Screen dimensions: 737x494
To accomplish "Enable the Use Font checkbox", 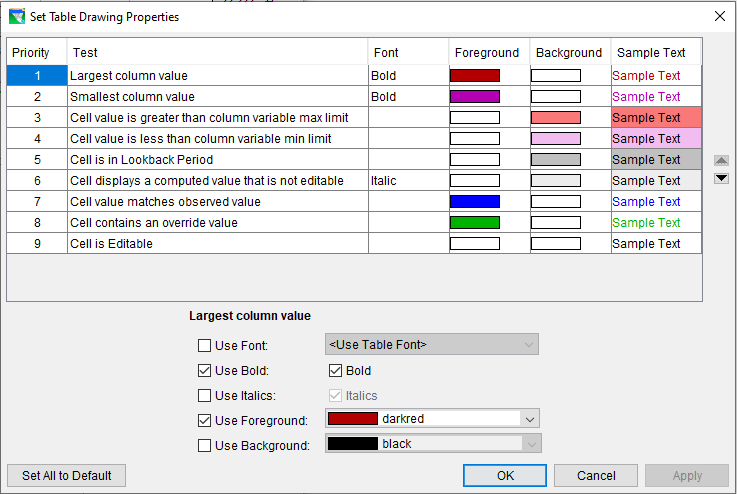I will pos(204,345).
